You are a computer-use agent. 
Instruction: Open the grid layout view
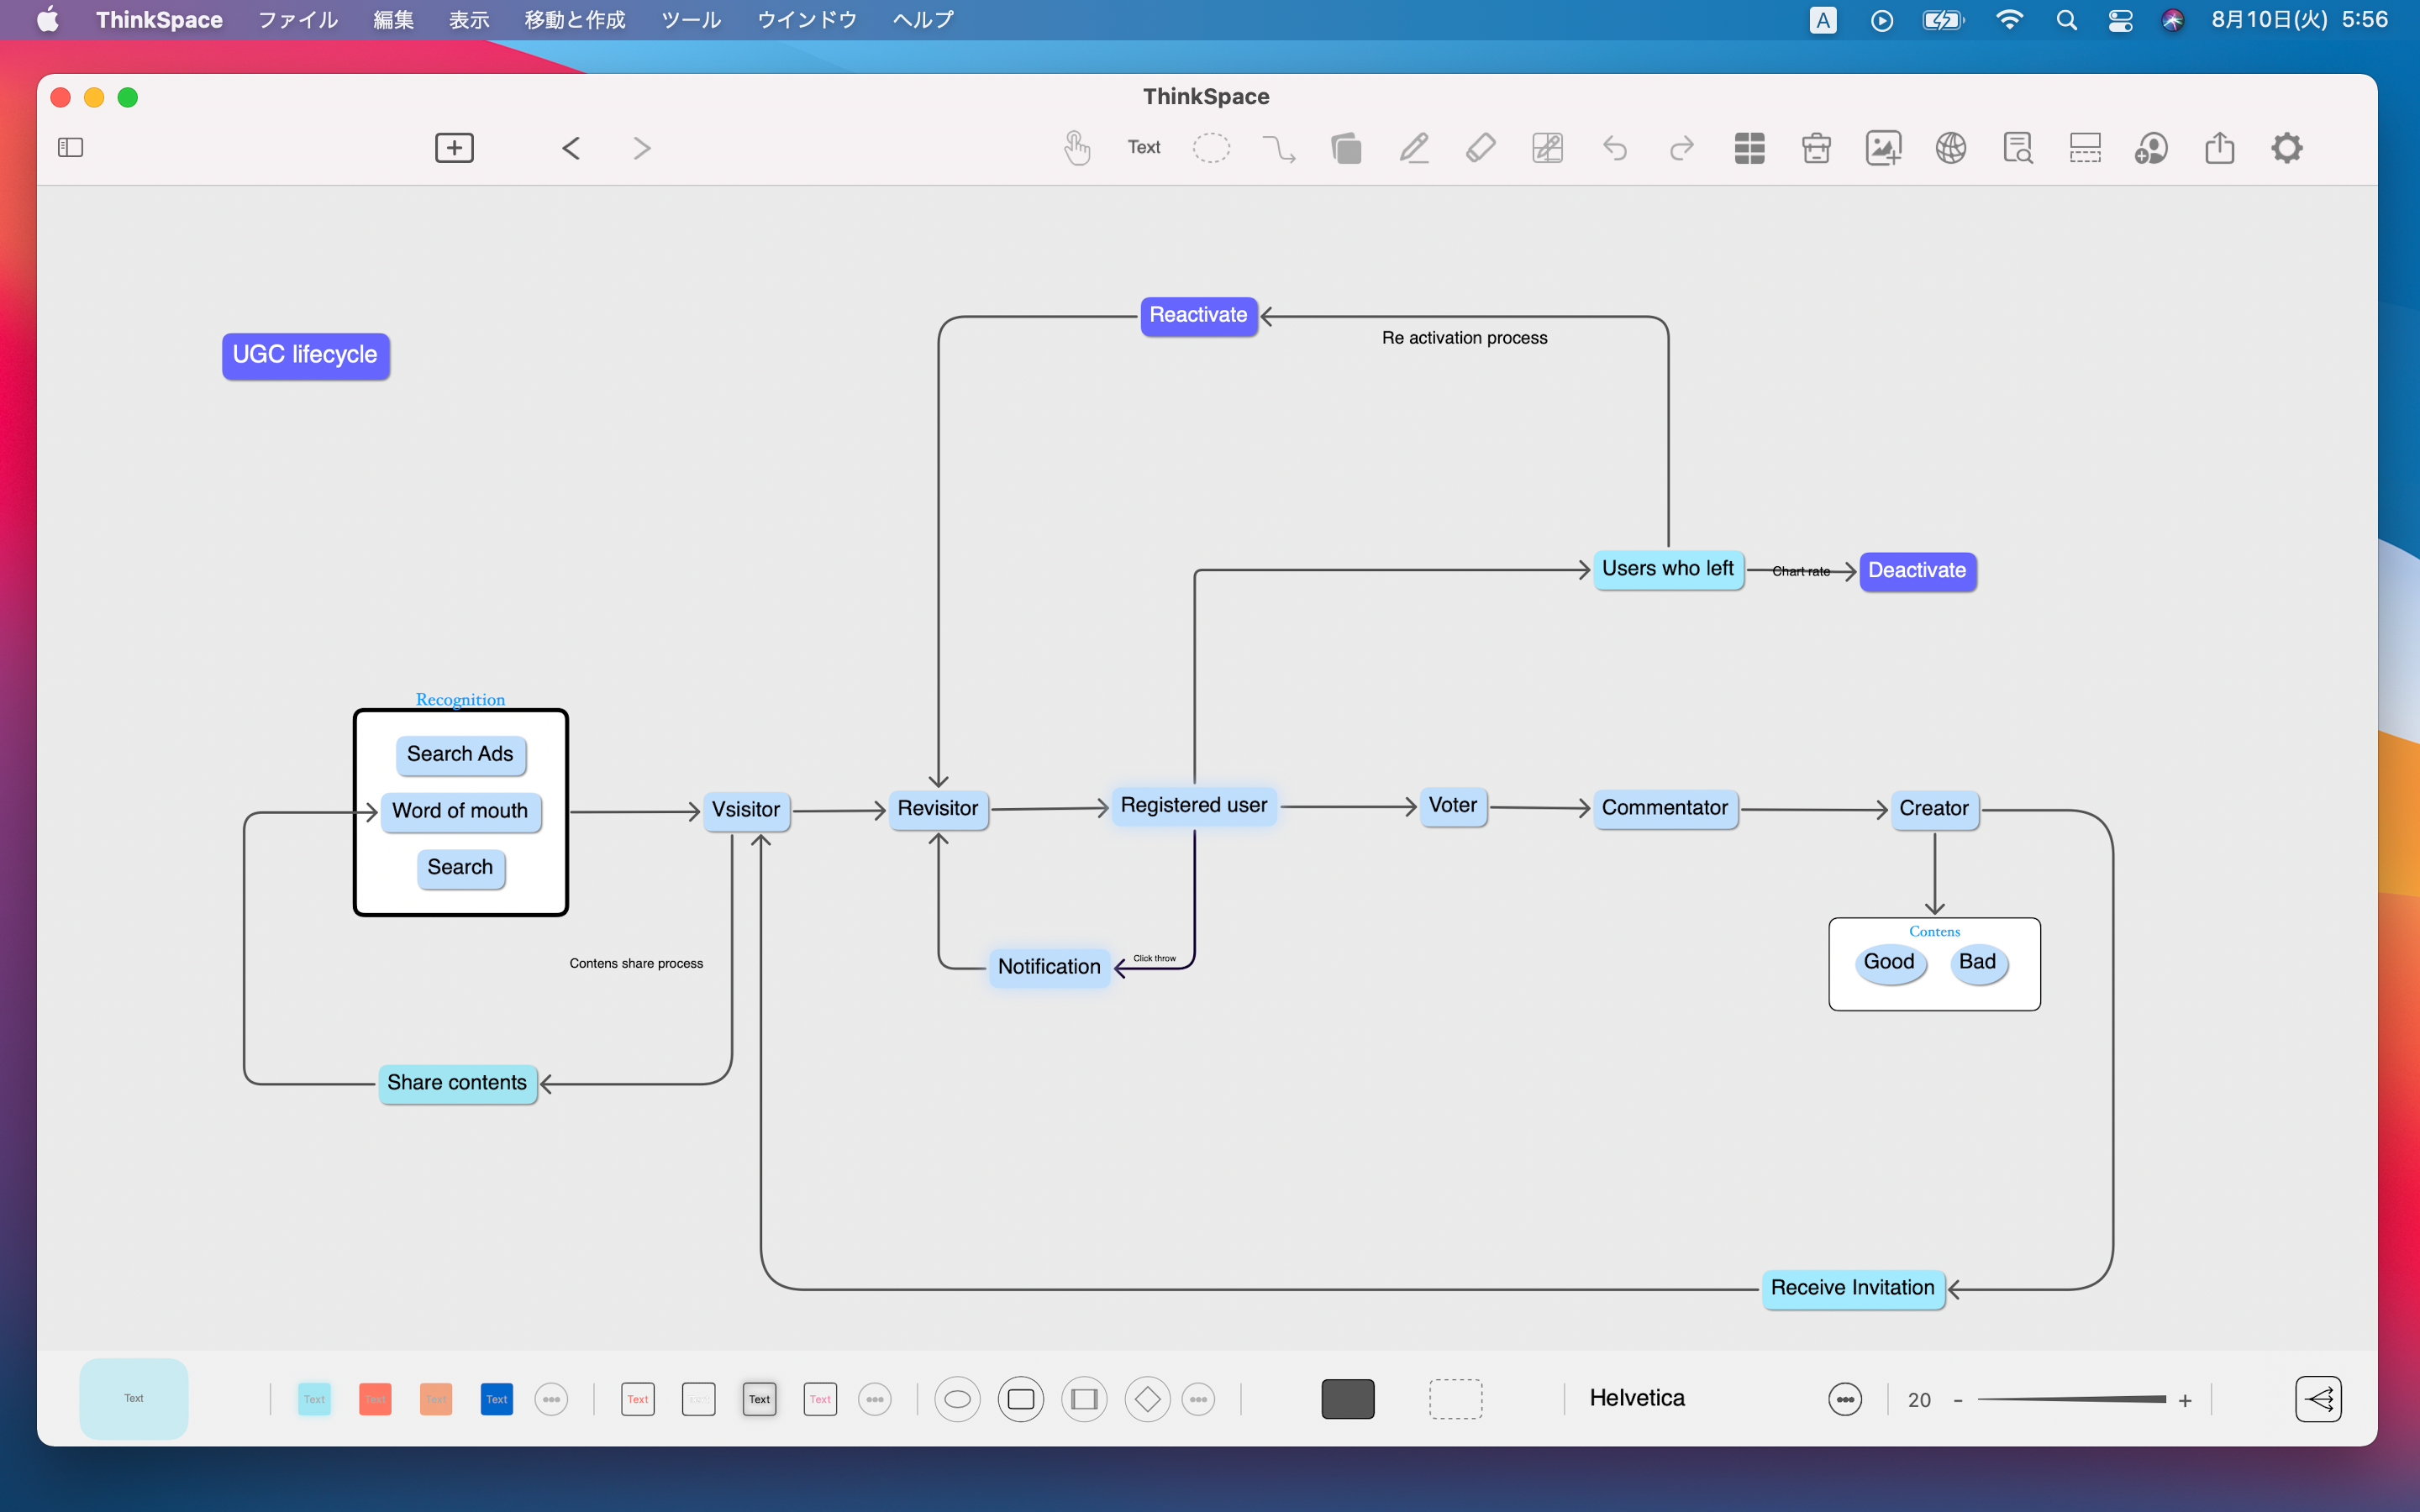click(1749, 148)
